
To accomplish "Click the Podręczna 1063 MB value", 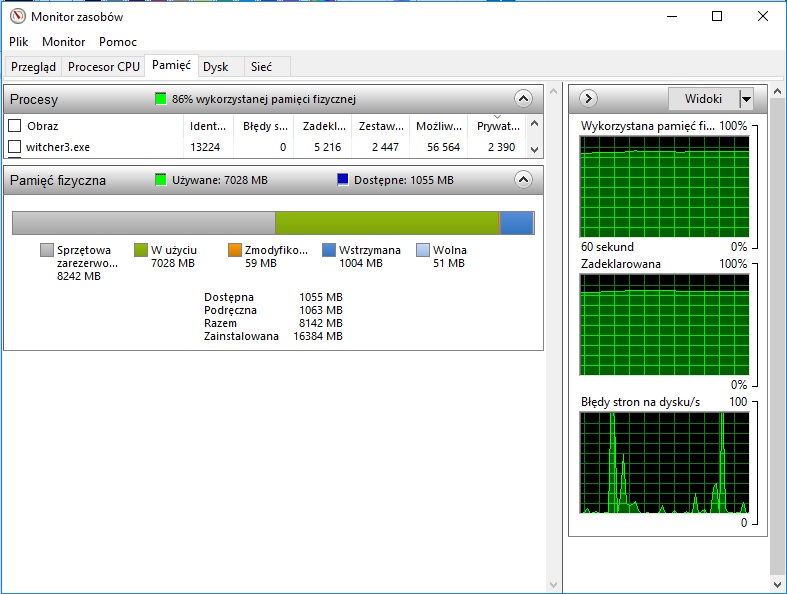I will click(x=321, y=310).
